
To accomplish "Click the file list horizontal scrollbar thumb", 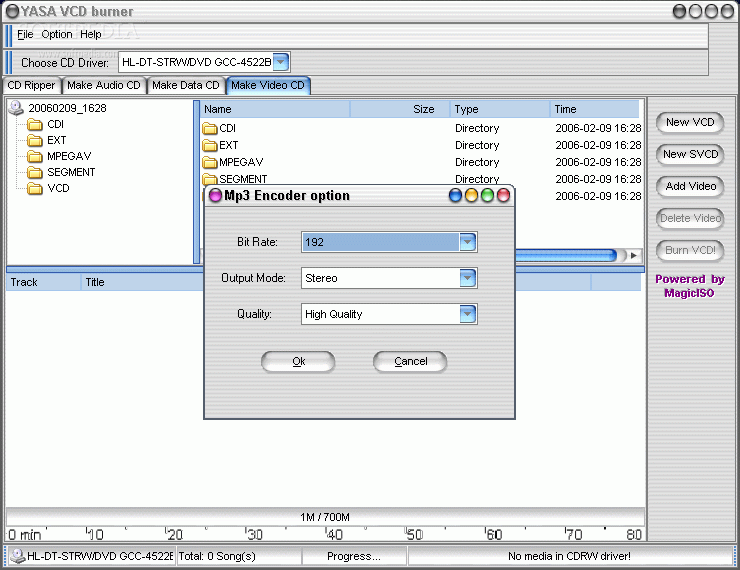I will point(566,256).
